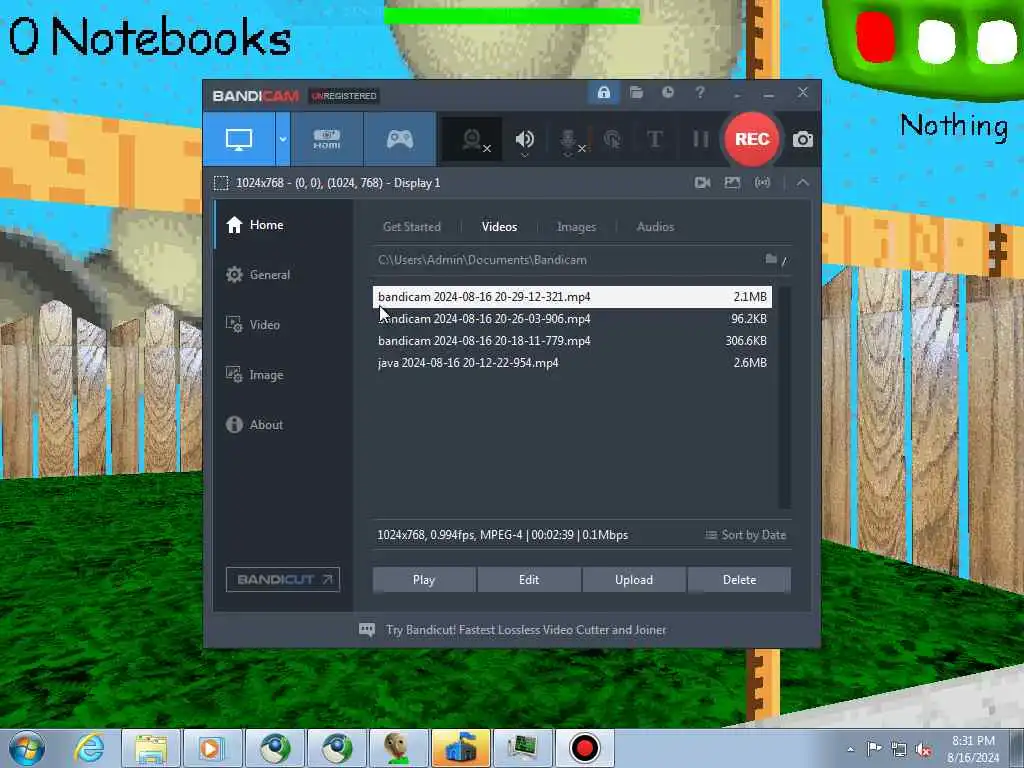This screenshot has width=1024, height=768.
Task: Open Home section in sidebar
Action: coord(283,225)
